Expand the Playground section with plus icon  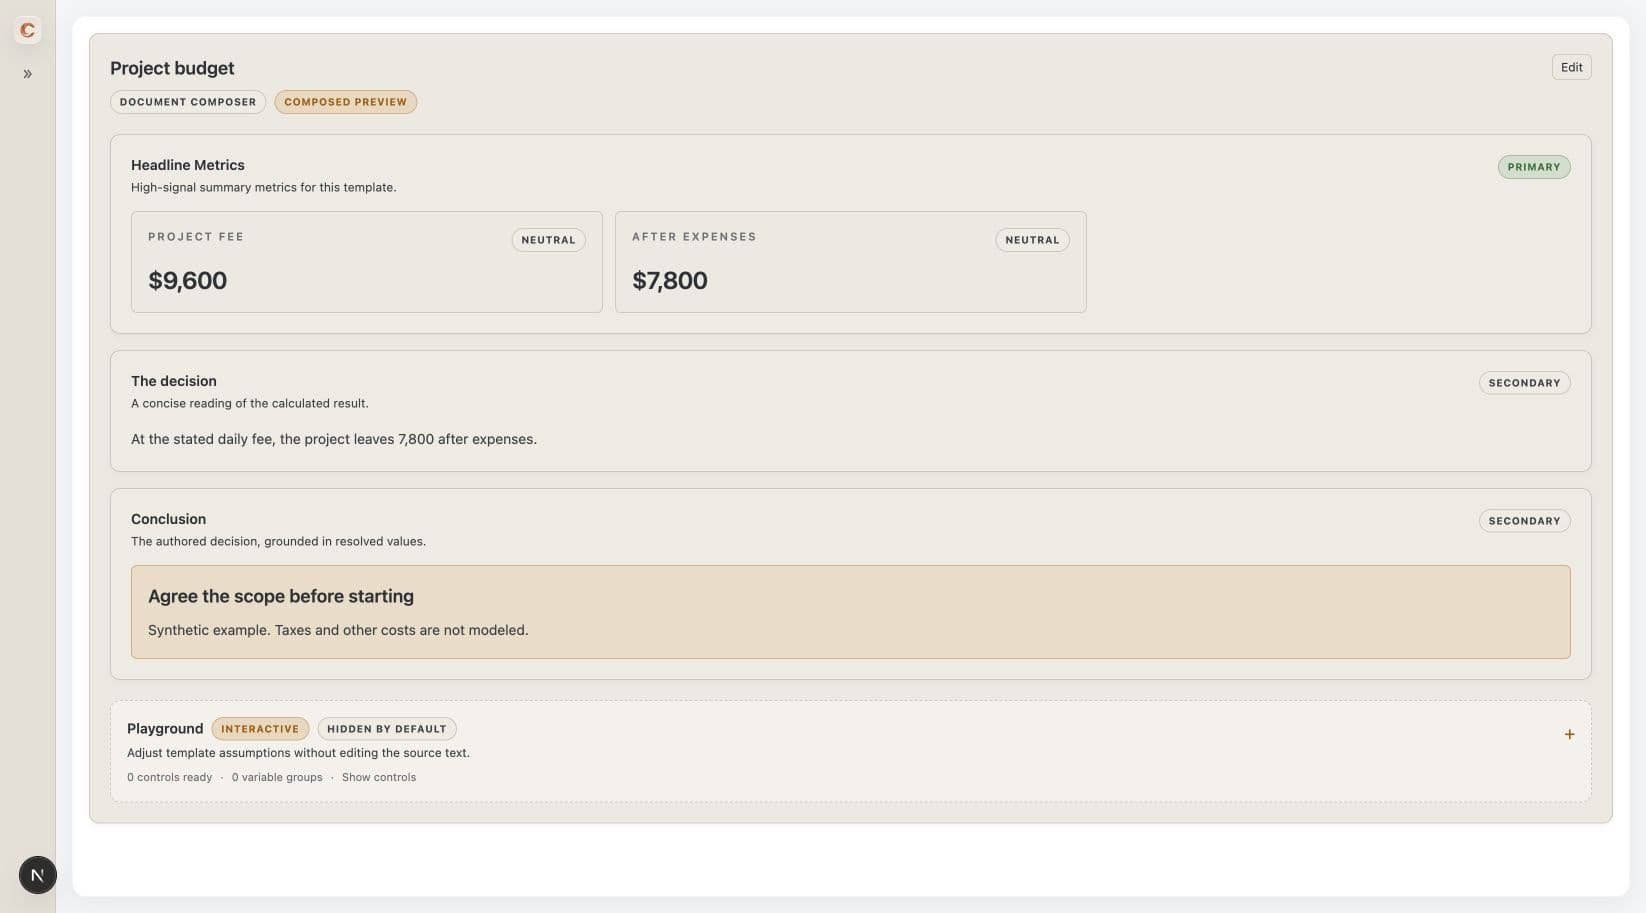[x=1569, y=734]
